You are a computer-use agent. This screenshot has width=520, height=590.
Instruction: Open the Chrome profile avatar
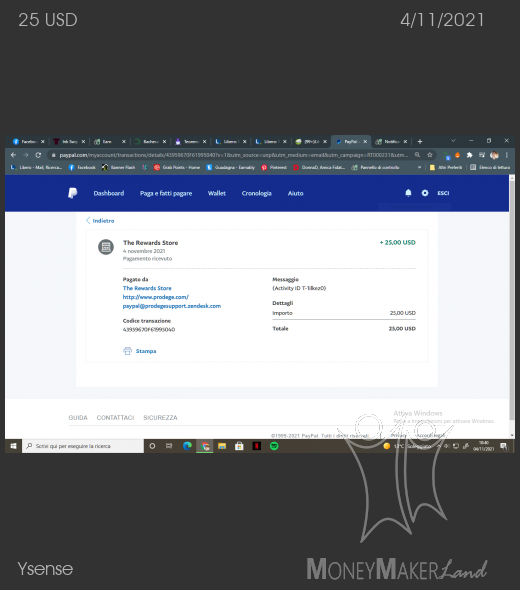494,155
